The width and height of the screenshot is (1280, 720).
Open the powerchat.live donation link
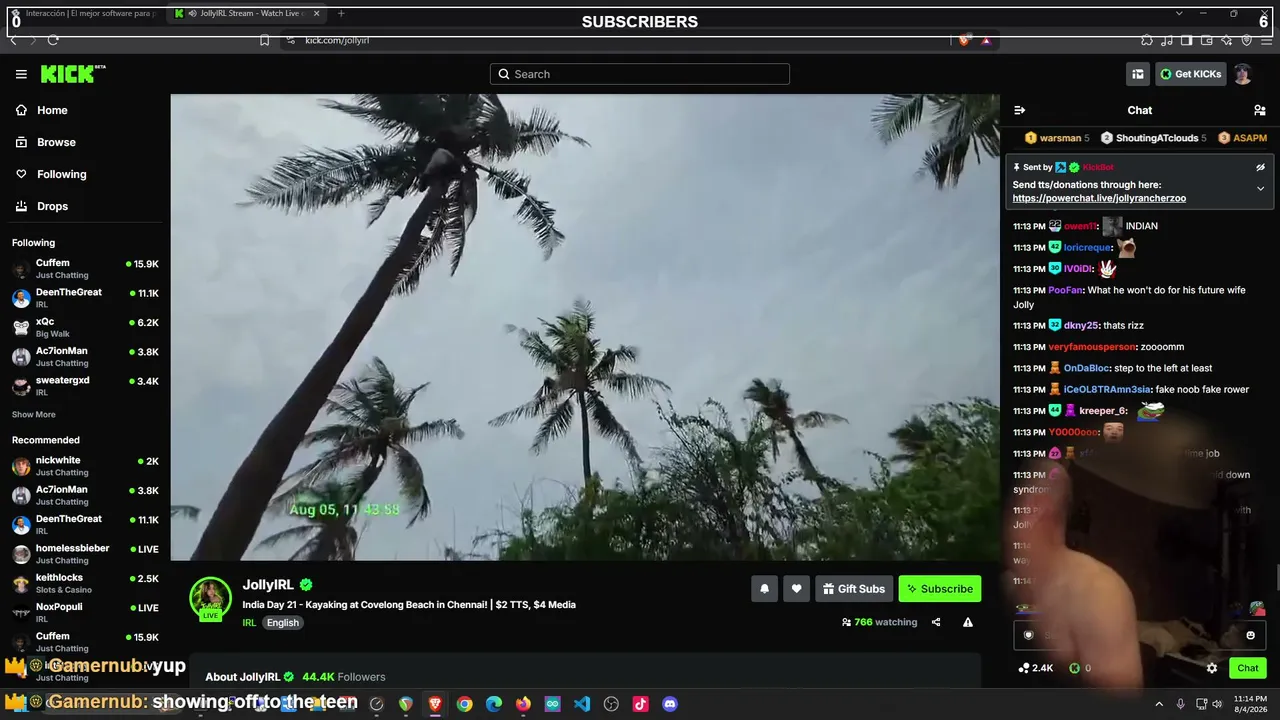click(1099, 198)
